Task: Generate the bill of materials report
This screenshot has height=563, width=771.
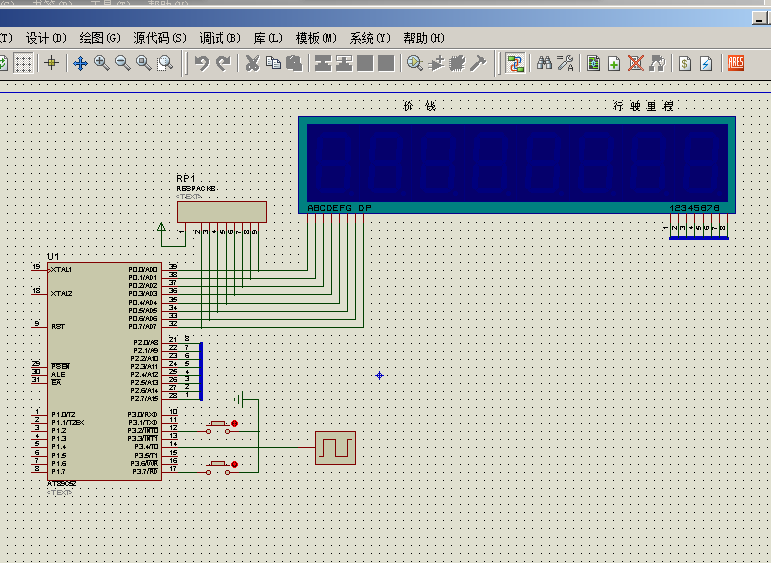Action: pos(685,63)
